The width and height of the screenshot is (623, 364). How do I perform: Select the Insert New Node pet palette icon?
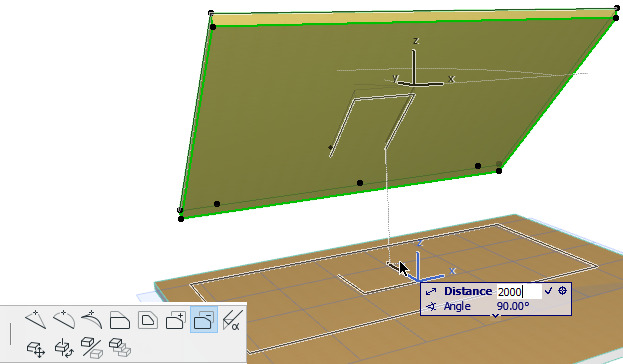point(36,319)
